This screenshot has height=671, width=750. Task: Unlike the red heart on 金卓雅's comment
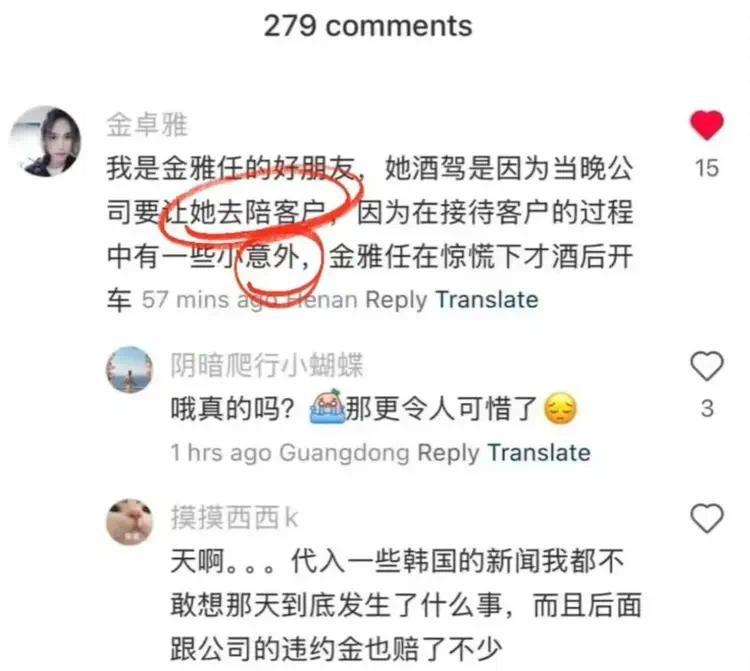point(706,125)
